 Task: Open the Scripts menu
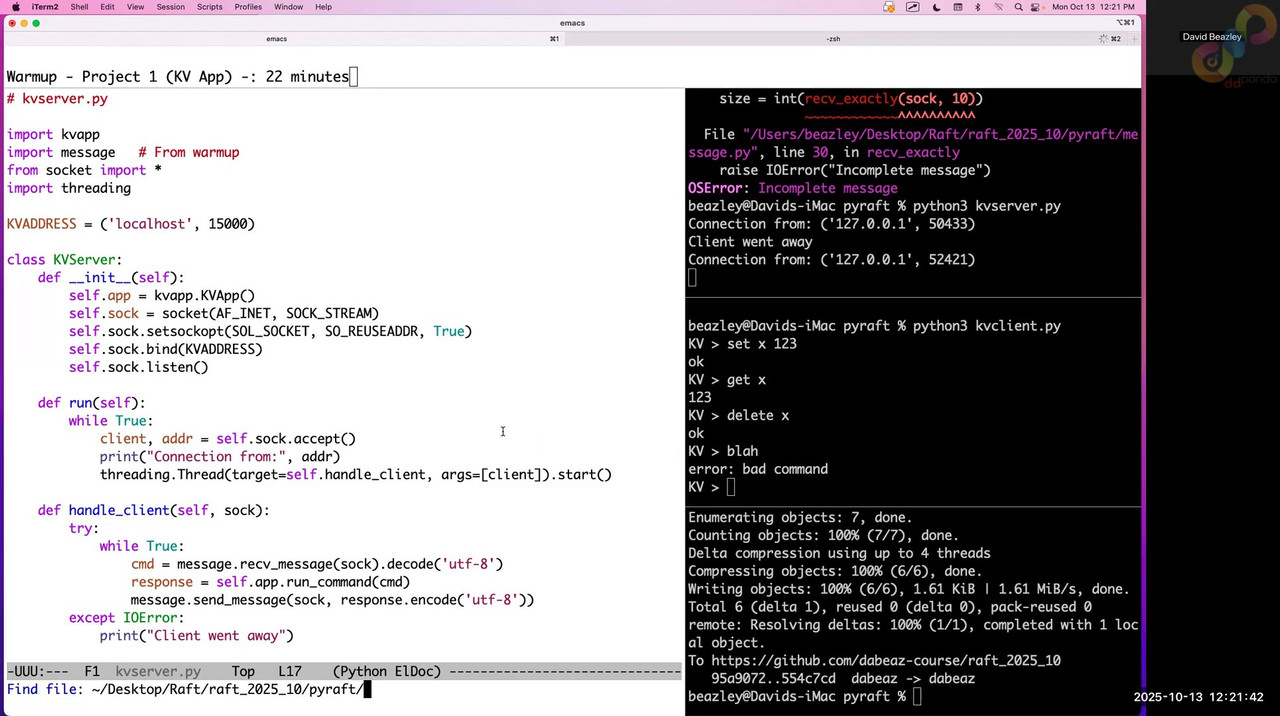click(x=210, y=7)
